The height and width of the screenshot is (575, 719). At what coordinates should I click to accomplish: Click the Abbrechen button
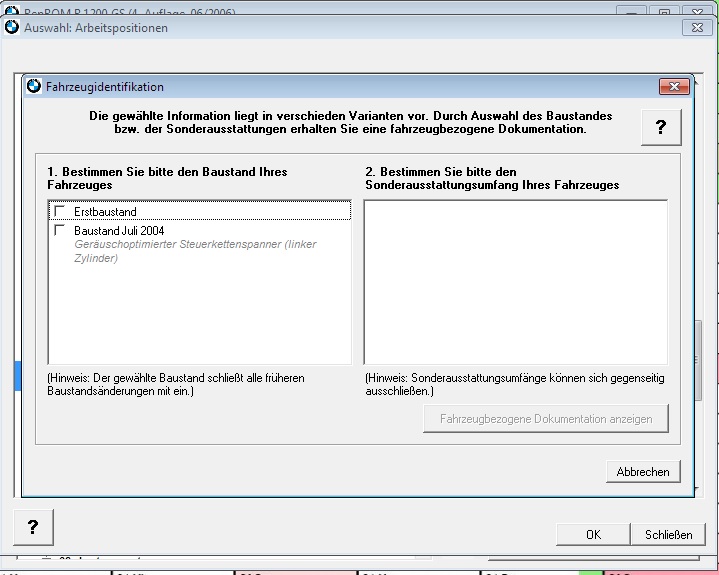(643, 472)
